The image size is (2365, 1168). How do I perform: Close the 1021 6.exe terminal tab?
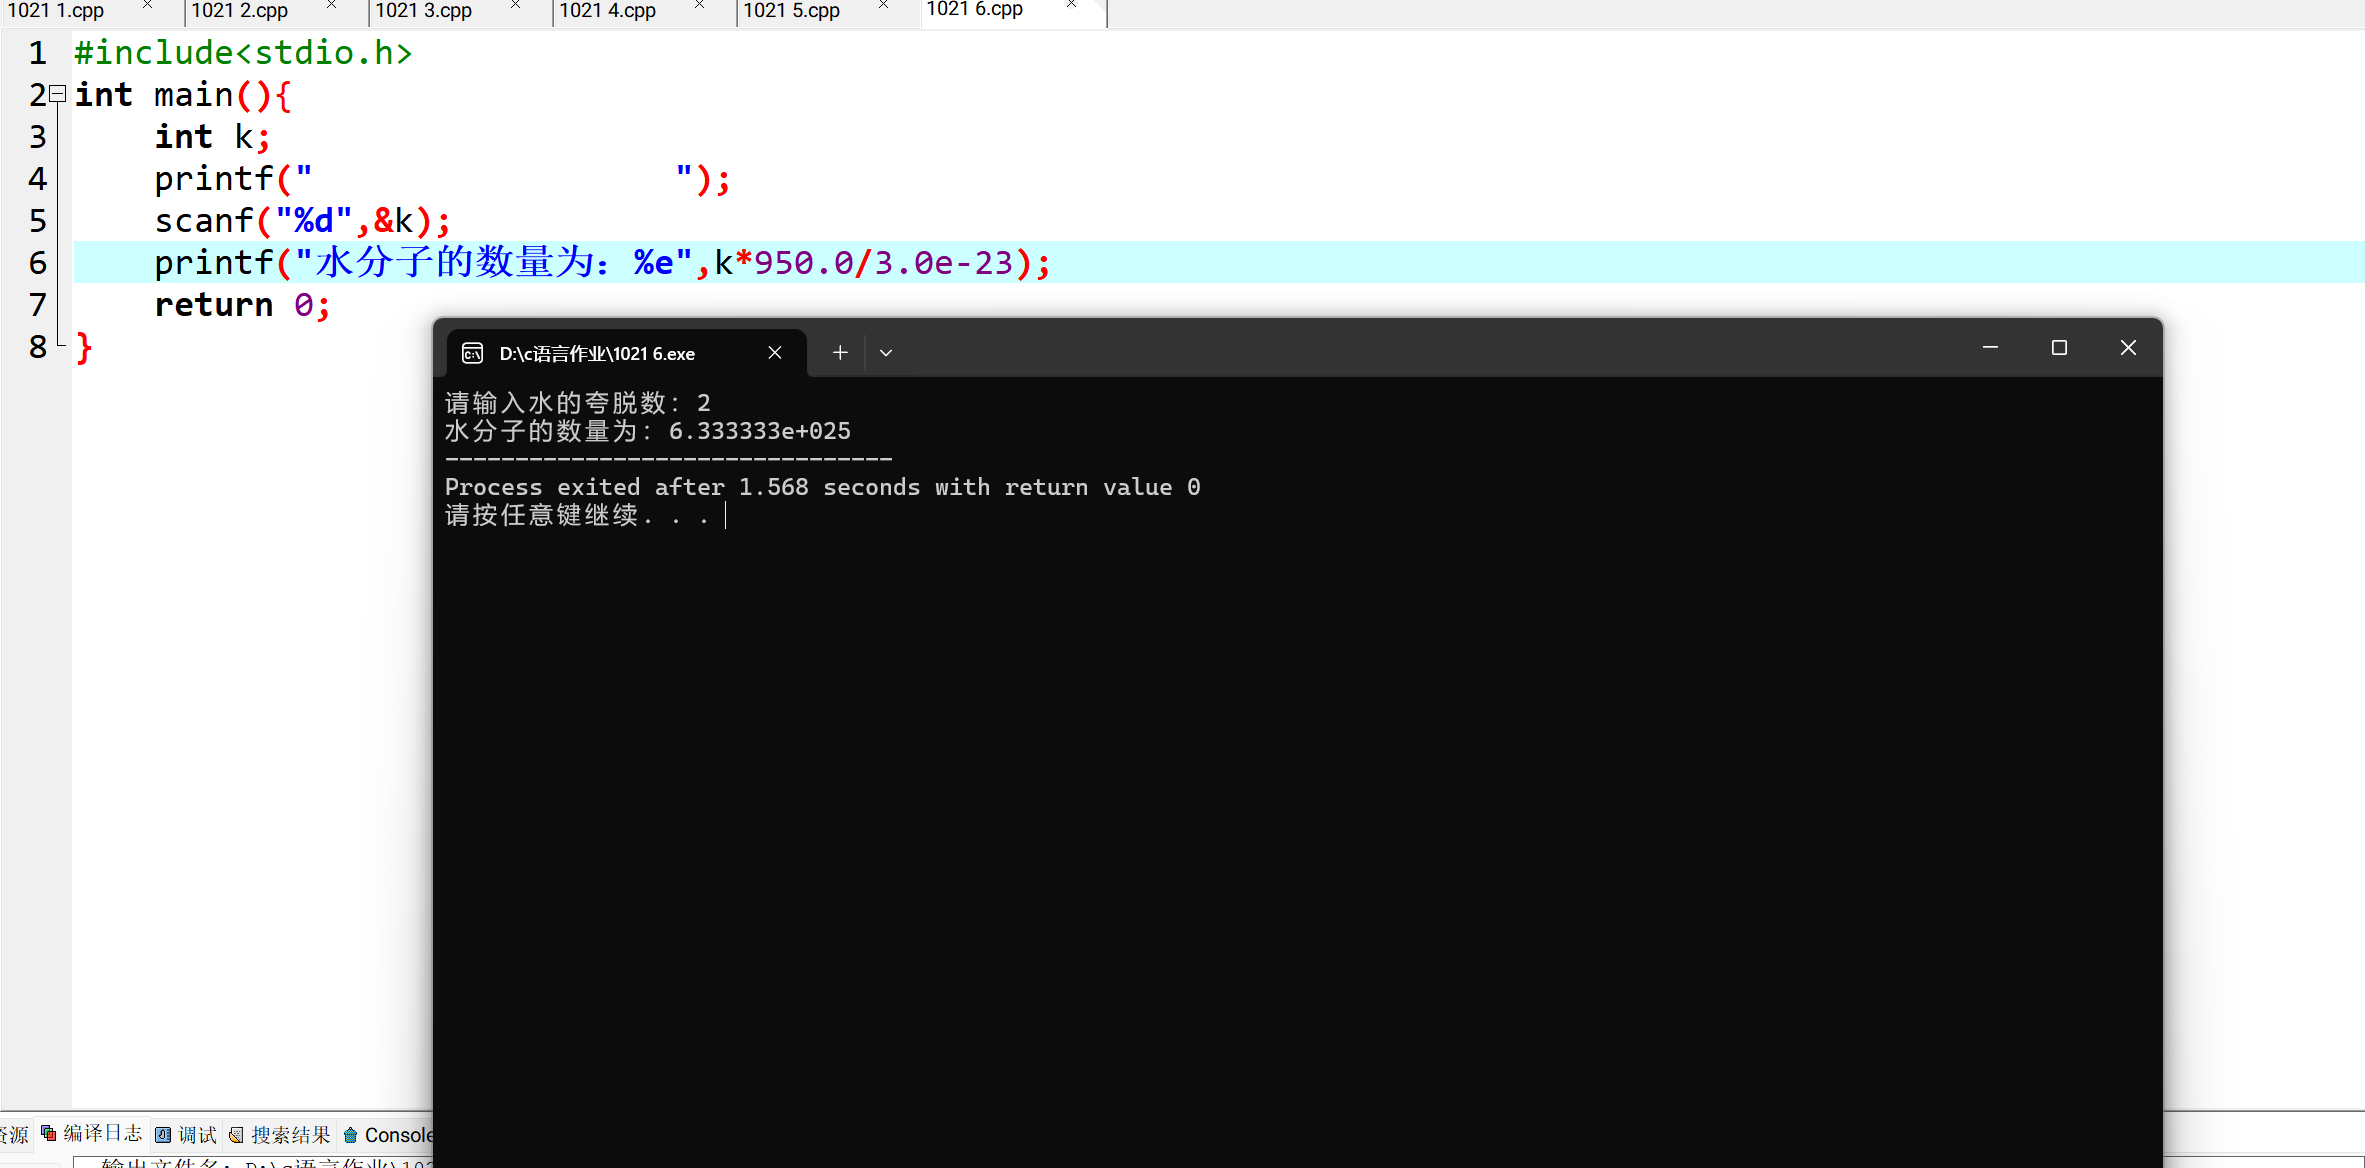point(775,353)
